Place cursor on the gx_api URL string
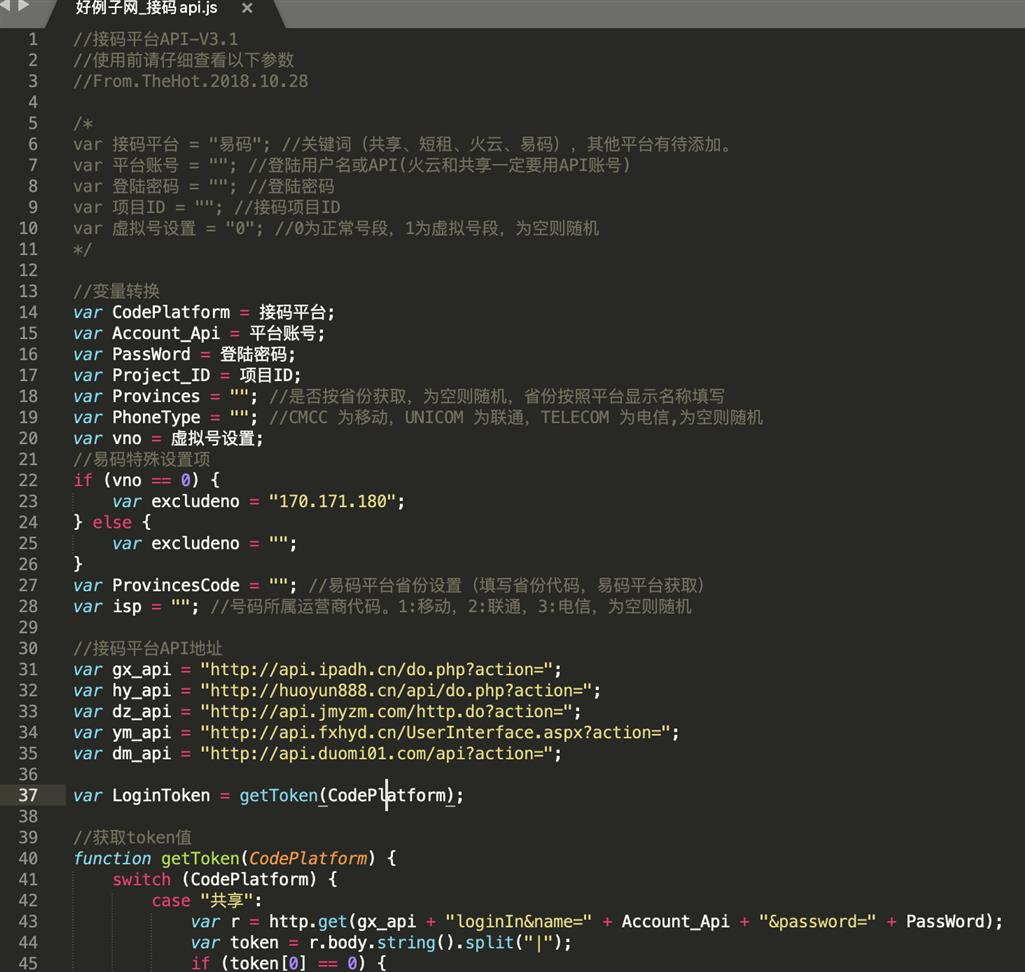 [x=380, y=670]
